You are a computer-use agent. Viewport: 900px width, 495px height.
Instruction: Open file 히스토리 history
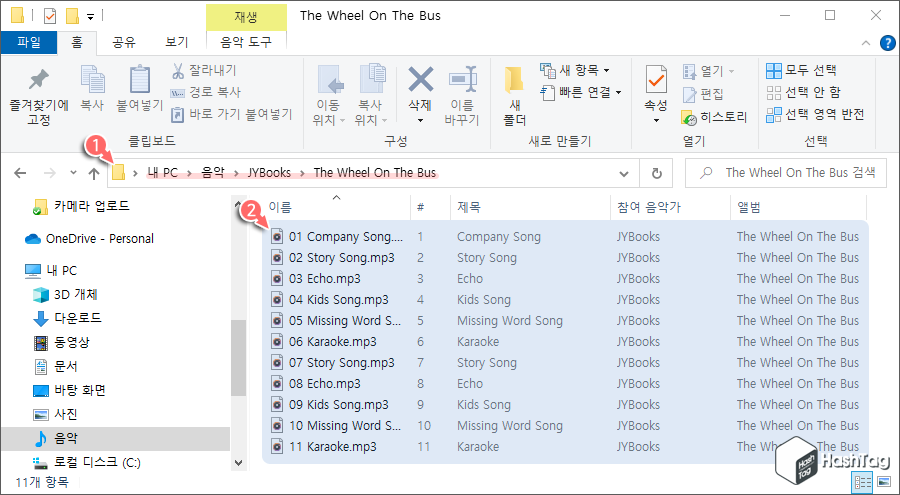pos(715,117)
